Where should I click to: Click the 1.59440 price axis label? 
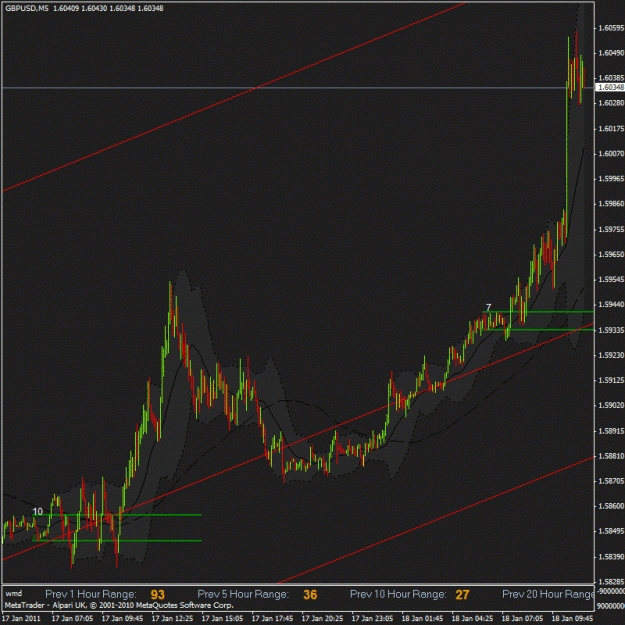point(611,305)
